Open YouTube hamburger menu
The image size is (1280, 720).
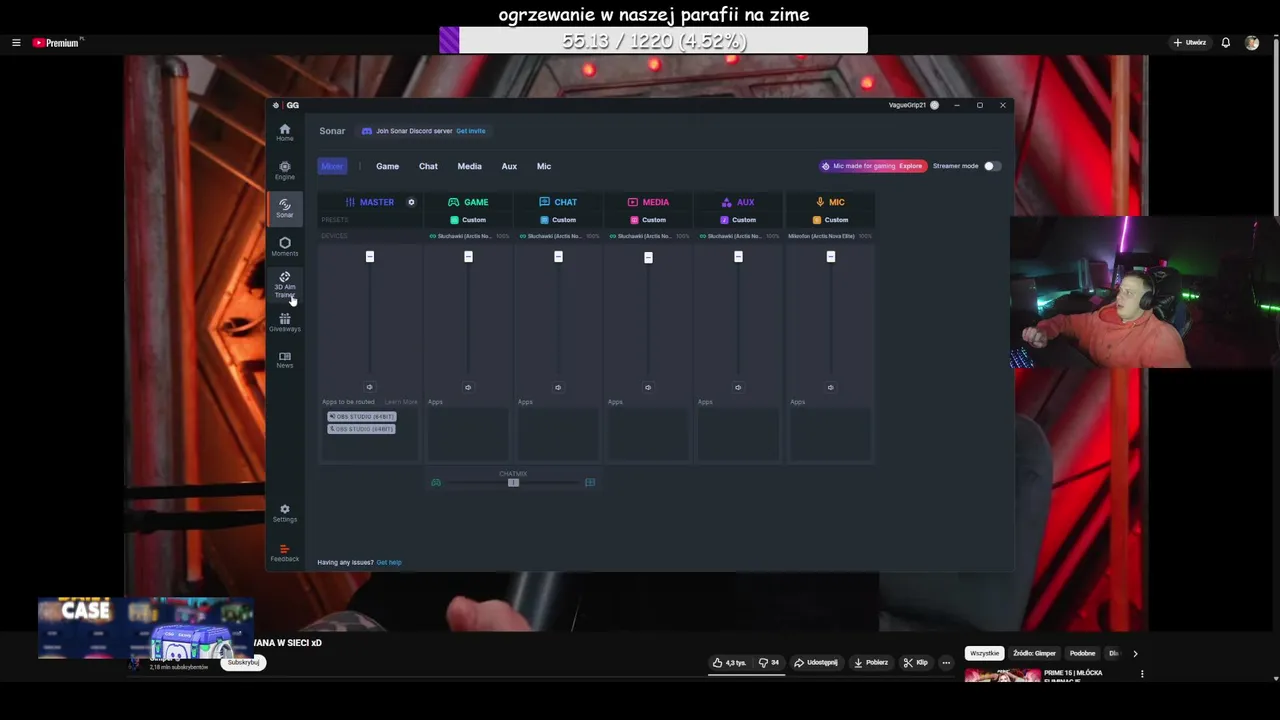[16, 42]
